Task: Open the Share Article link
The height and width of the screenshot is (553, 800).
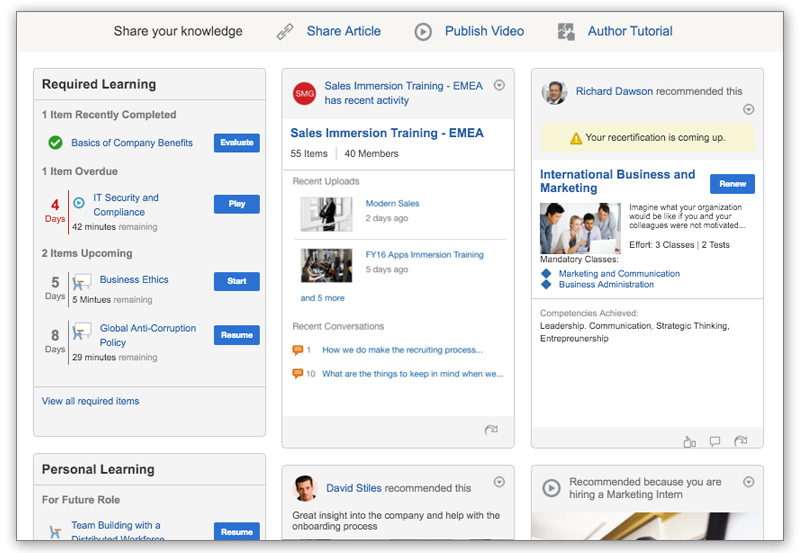Action: [343, 31]
